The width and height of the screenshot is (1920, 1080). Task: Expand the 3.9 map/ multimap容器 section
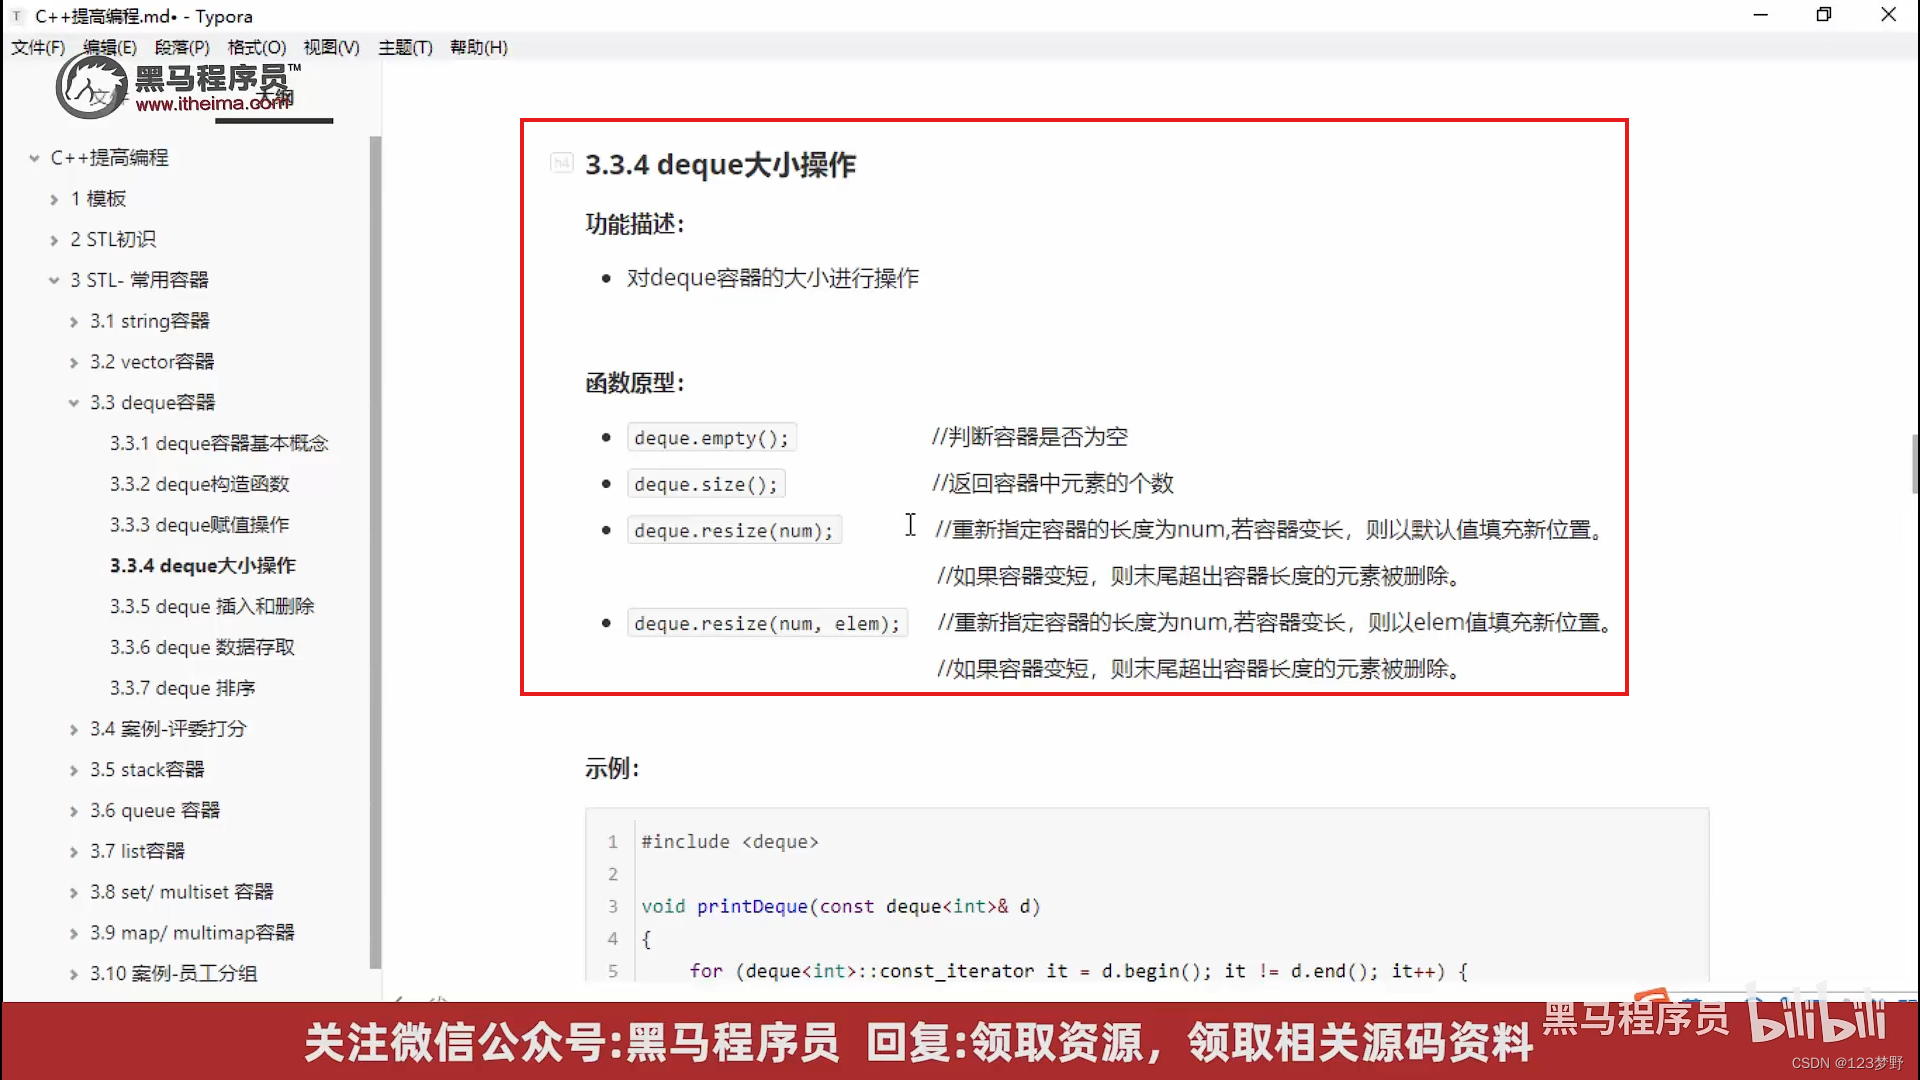pyautogui.click(x=75, y=932)
